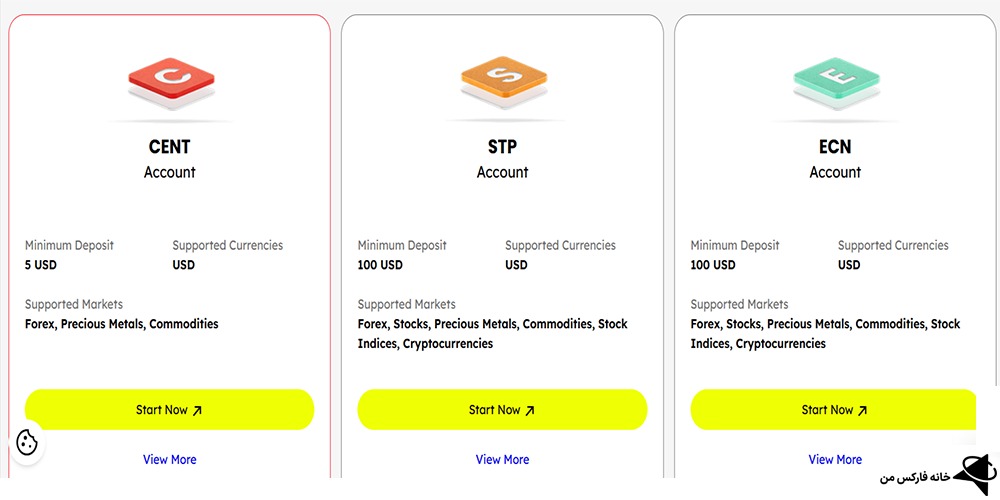Click the arrow icon on CENT Start Now
The width and height of the screenshot is (1000, 500).
click(x=197, y=410)
